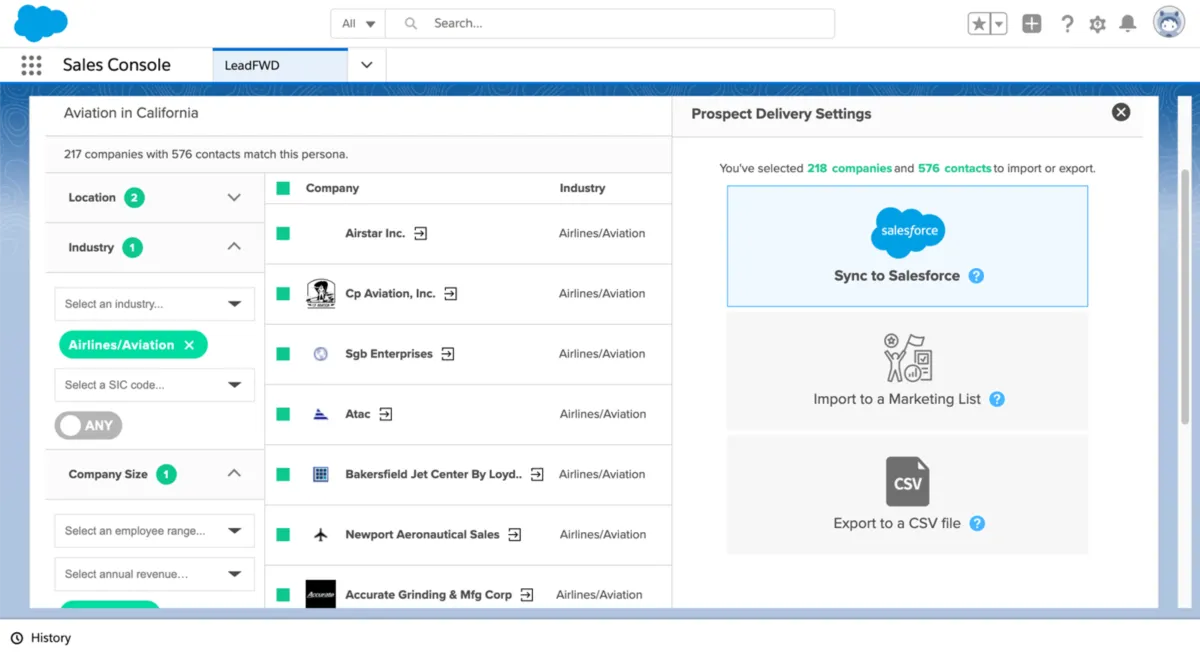Click in the global Search field
This screenshot has height=653, width=1200.
610,24
